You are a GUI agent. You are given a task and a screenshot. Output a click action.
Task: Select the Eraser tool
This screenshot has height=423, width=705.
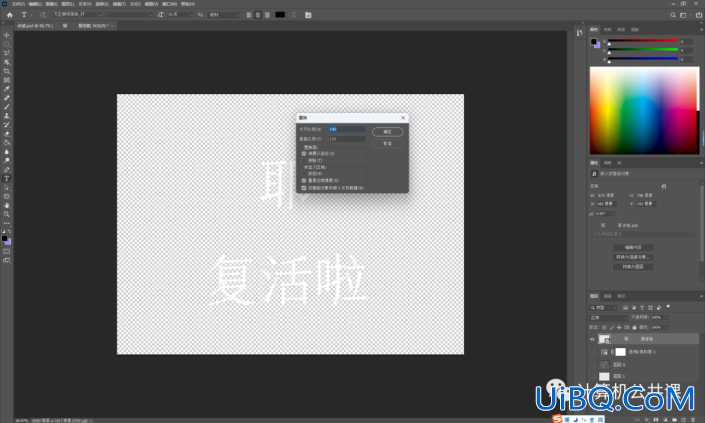[7, 134]
